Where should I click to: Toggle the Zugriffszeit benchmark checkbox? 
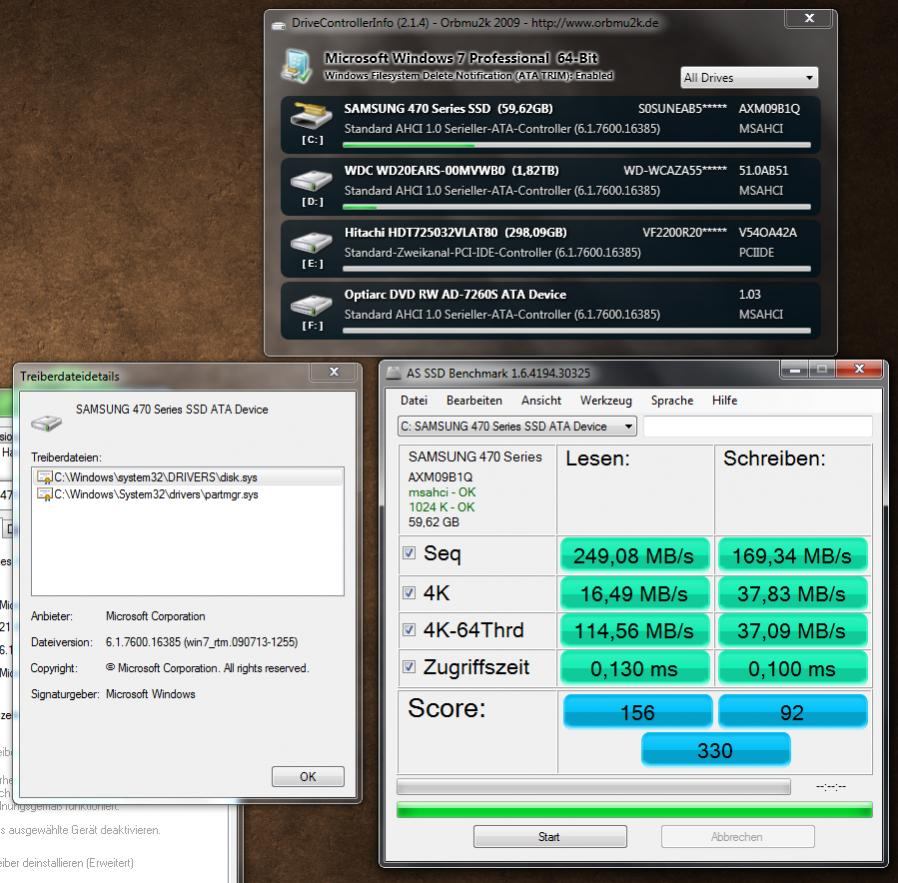[x=409, y=667]
